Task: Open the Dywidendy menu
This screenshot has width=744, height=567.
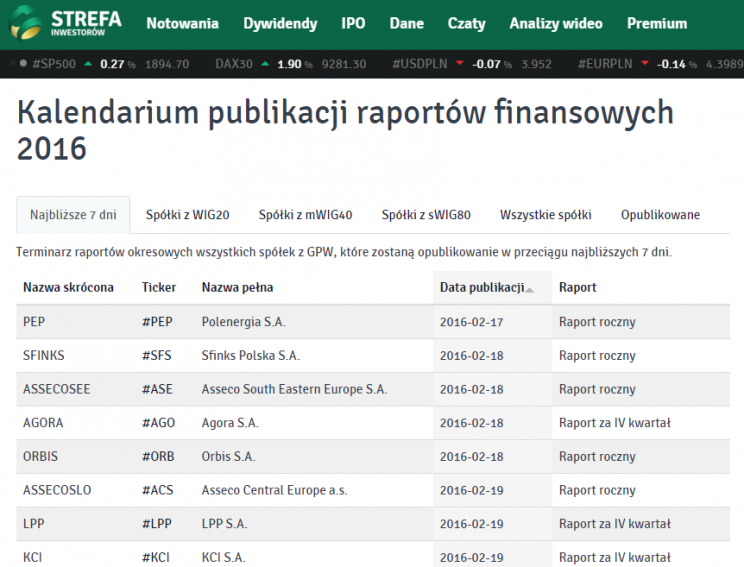Action: (x=280, y=23)
